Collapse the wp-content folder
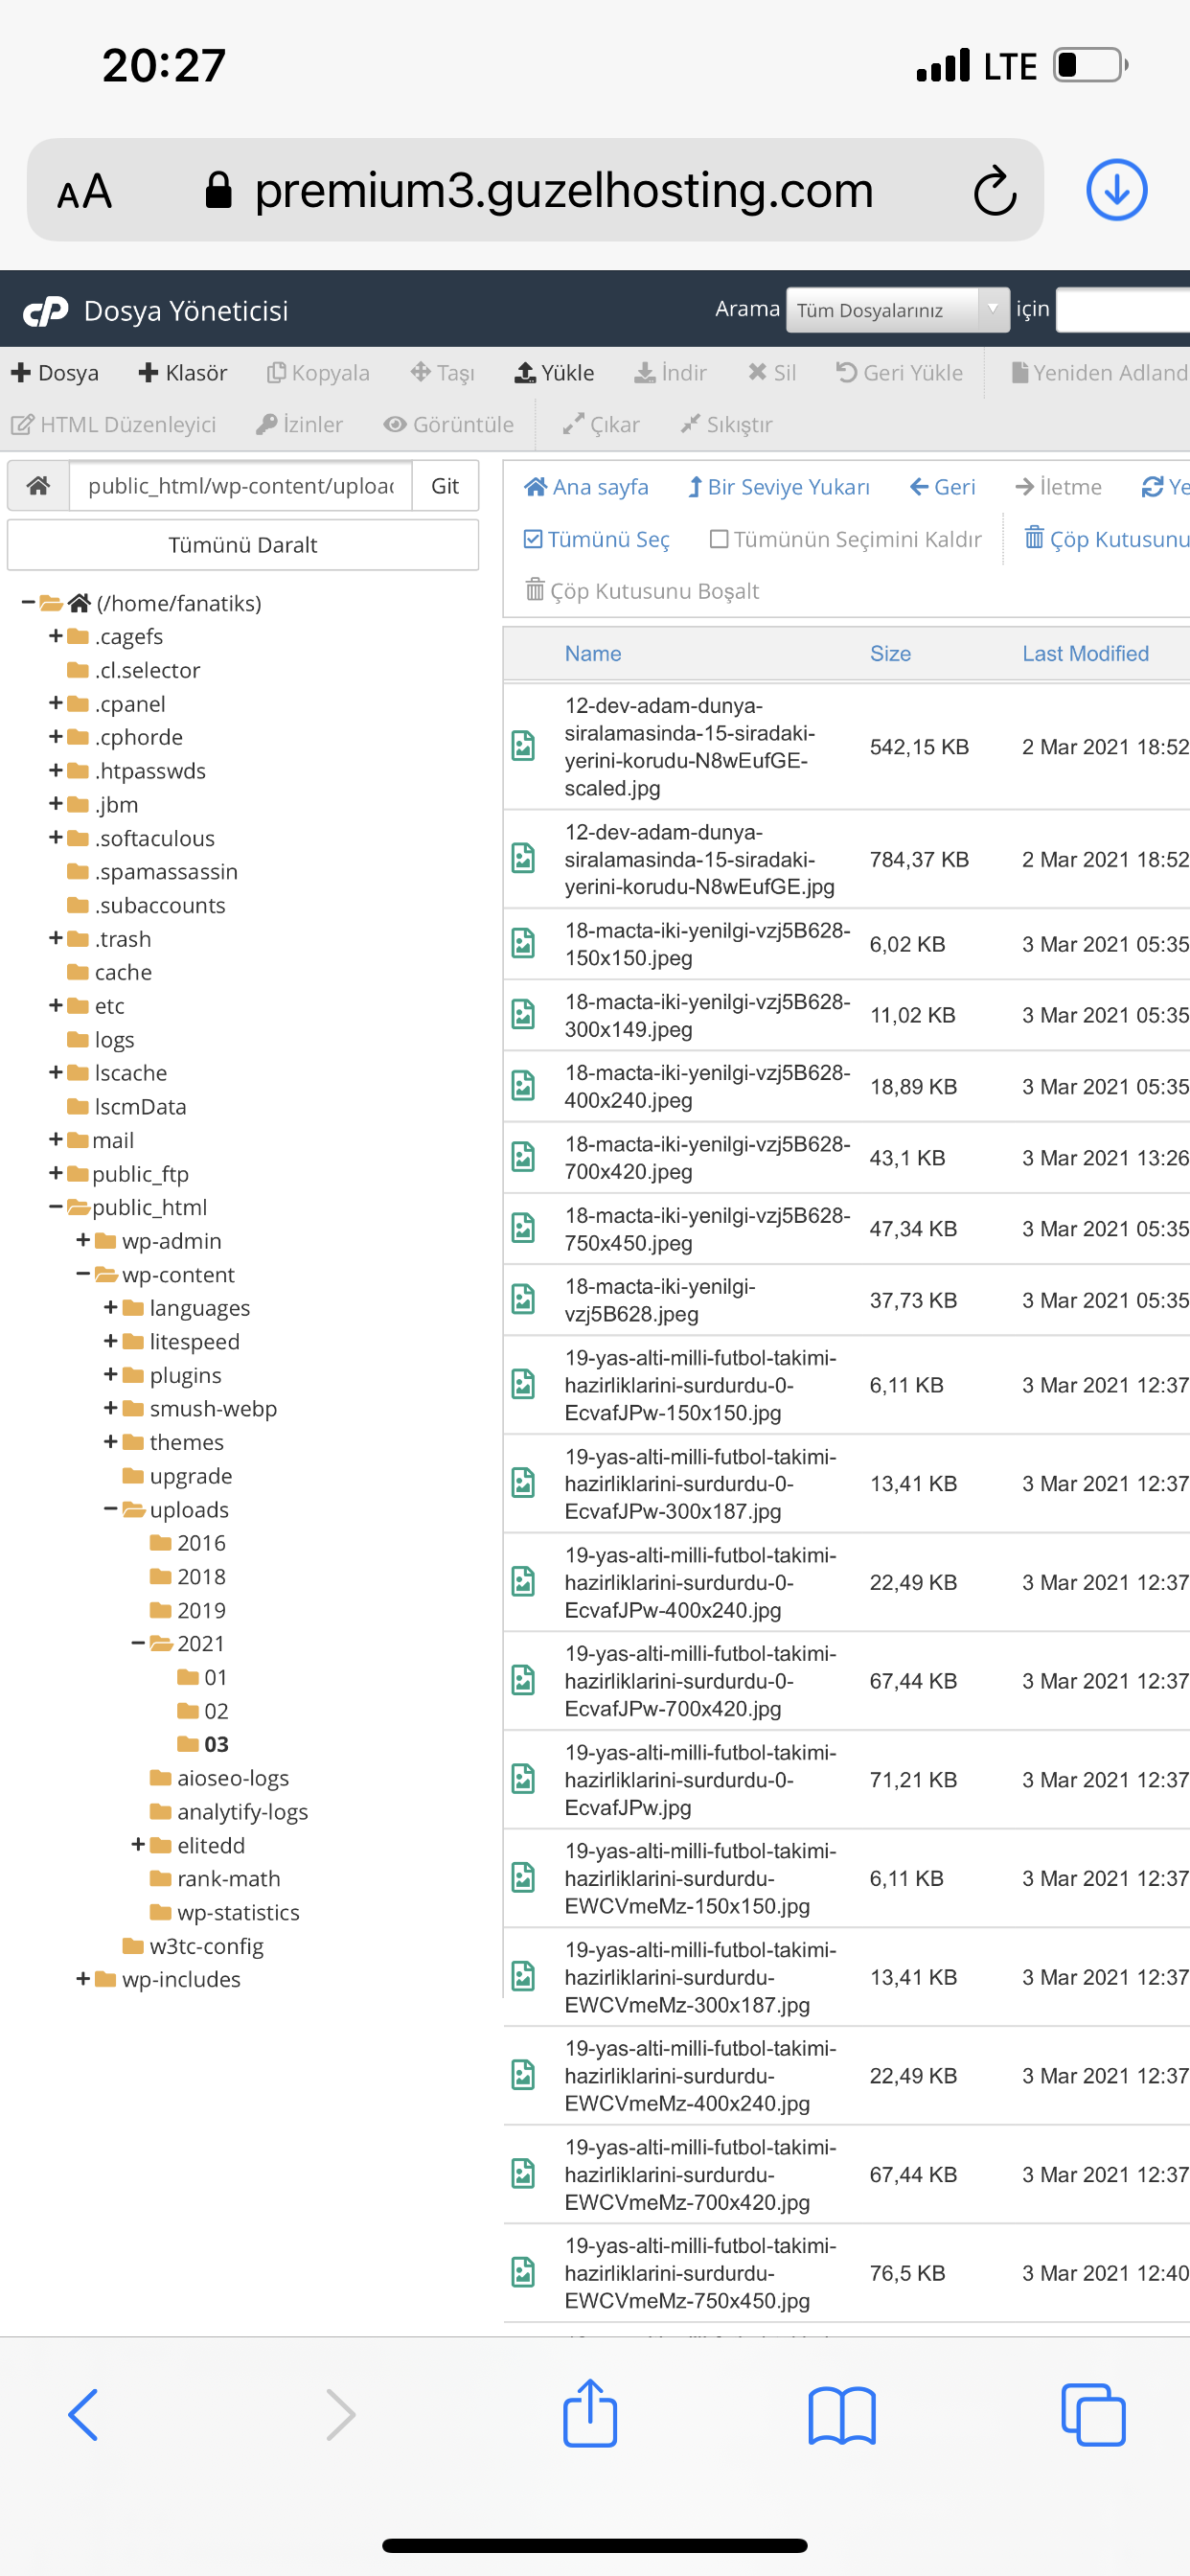Screen dimensions: 1190x2576 [83, 1275]
